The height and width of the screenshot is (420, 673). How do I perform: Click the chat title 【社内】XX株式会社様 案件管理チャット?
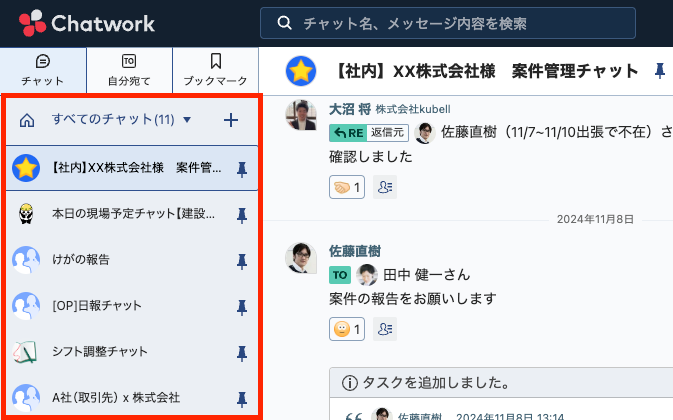click(x=485, y=71)
